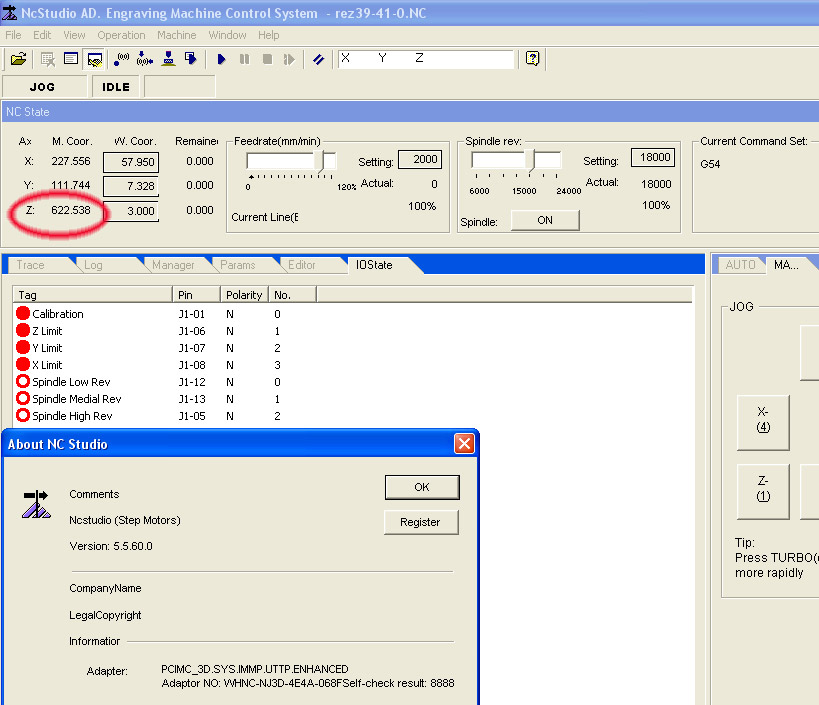The image size is (819, 705).
Task: Click the Reset double-slash icon
Action: 318,59
